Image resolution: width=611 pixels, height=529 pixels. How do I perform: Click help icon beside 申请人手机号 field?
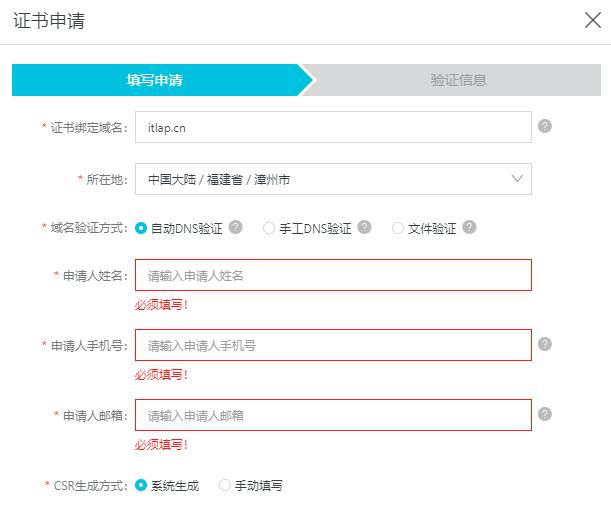click(545, 344)
